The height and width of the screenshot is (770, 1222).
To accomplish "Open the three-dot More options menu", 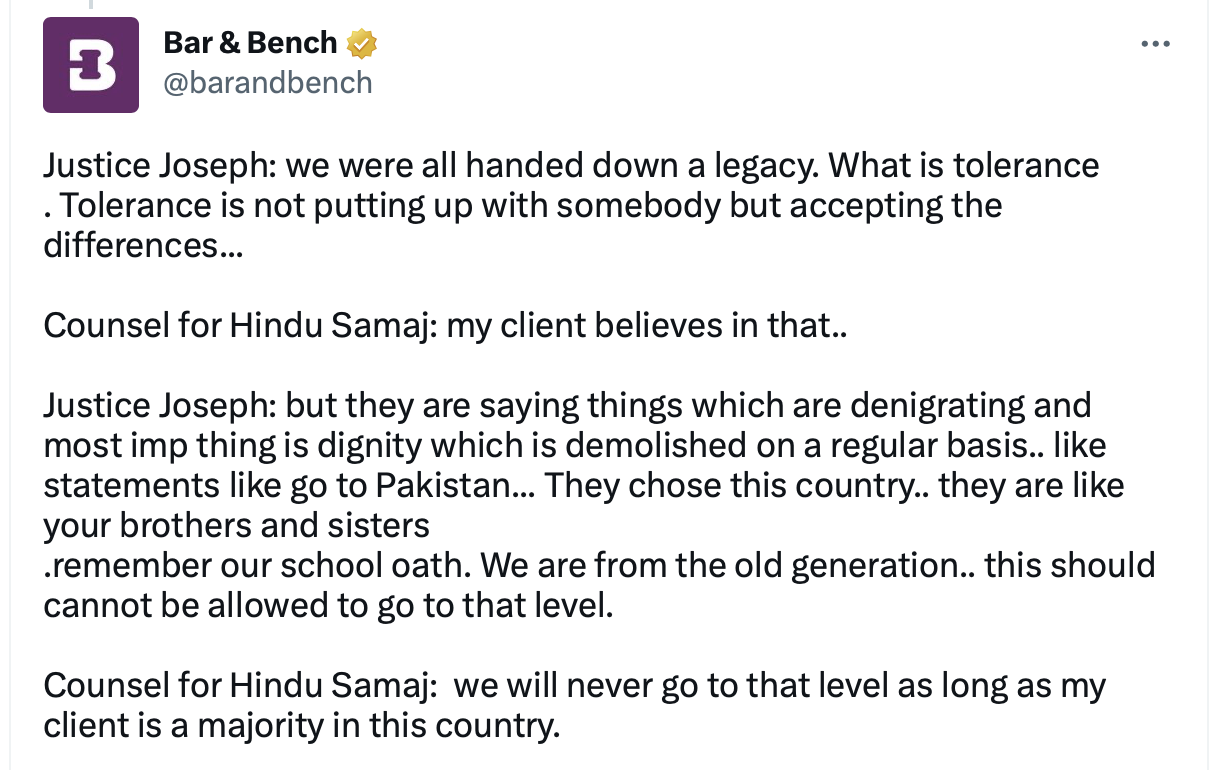I will (x=1155, y=44).
